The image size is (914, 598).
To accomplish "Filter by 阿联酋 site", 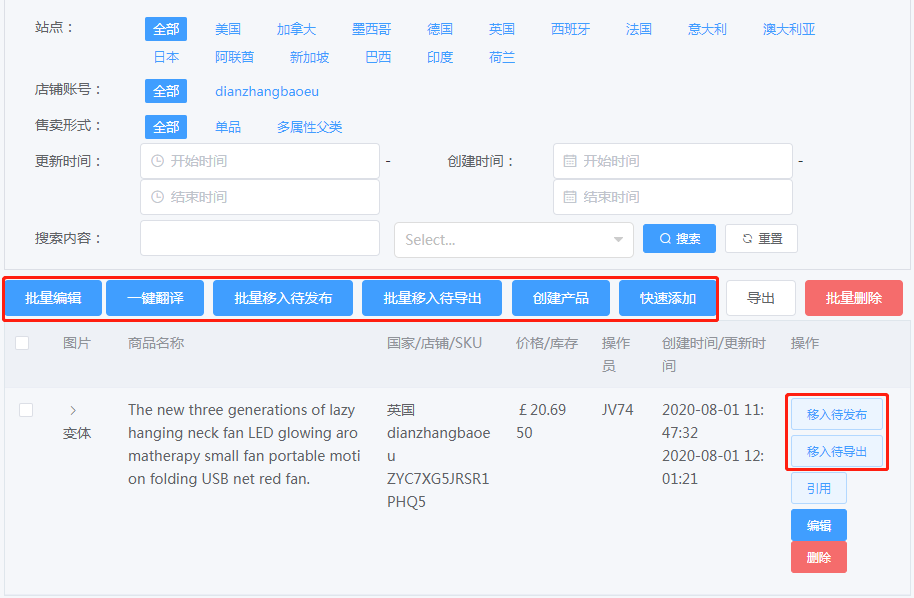I will click(234, 57).
